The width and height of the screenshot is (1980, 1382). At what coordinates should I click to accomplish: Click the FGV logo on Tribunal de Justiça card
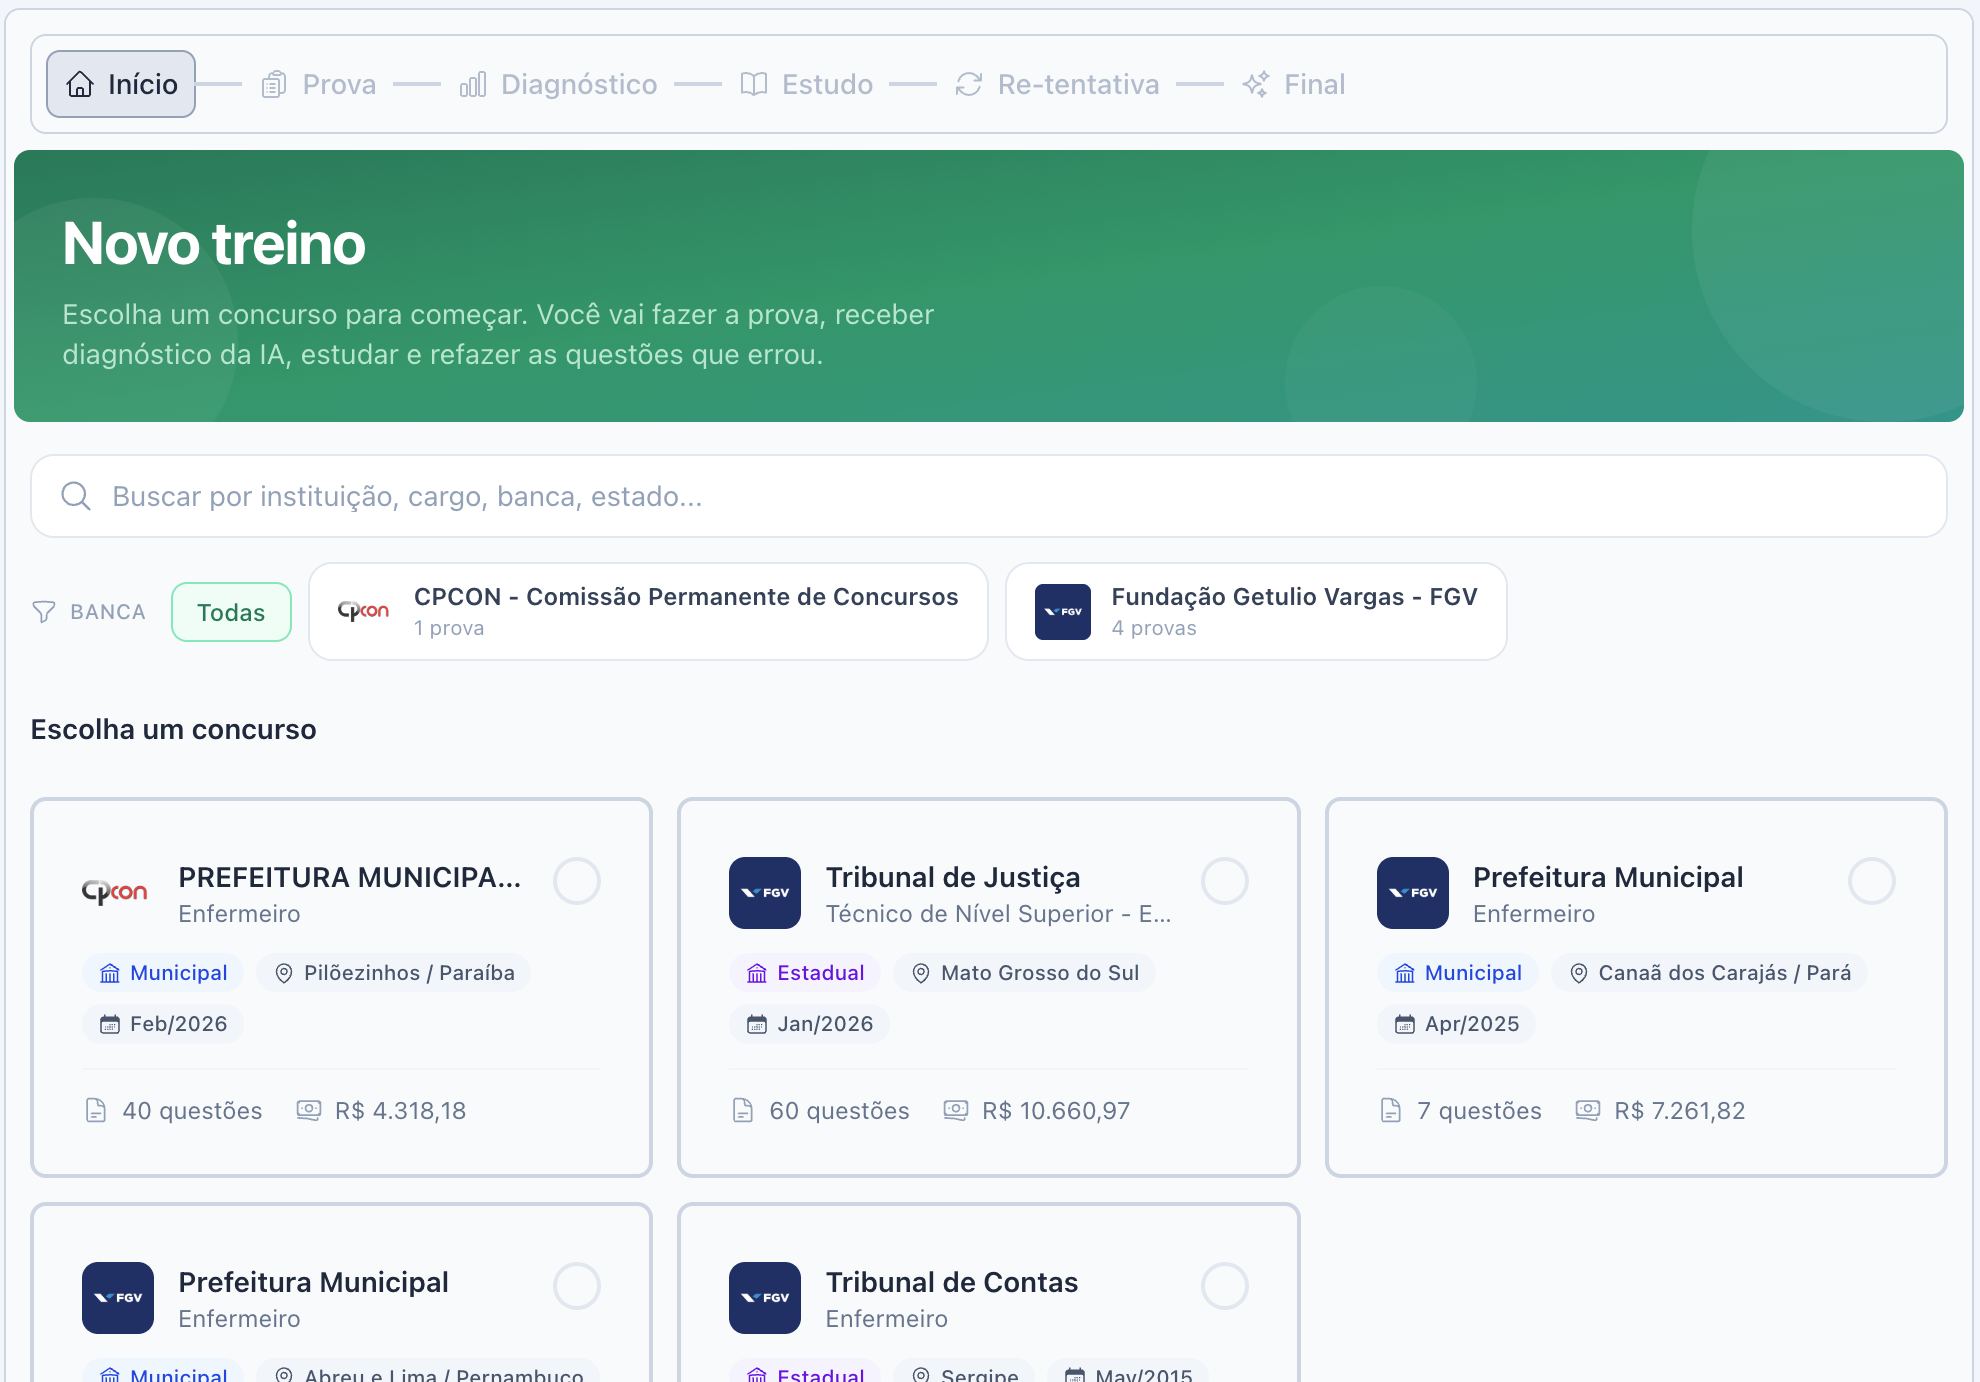point(765,893)
